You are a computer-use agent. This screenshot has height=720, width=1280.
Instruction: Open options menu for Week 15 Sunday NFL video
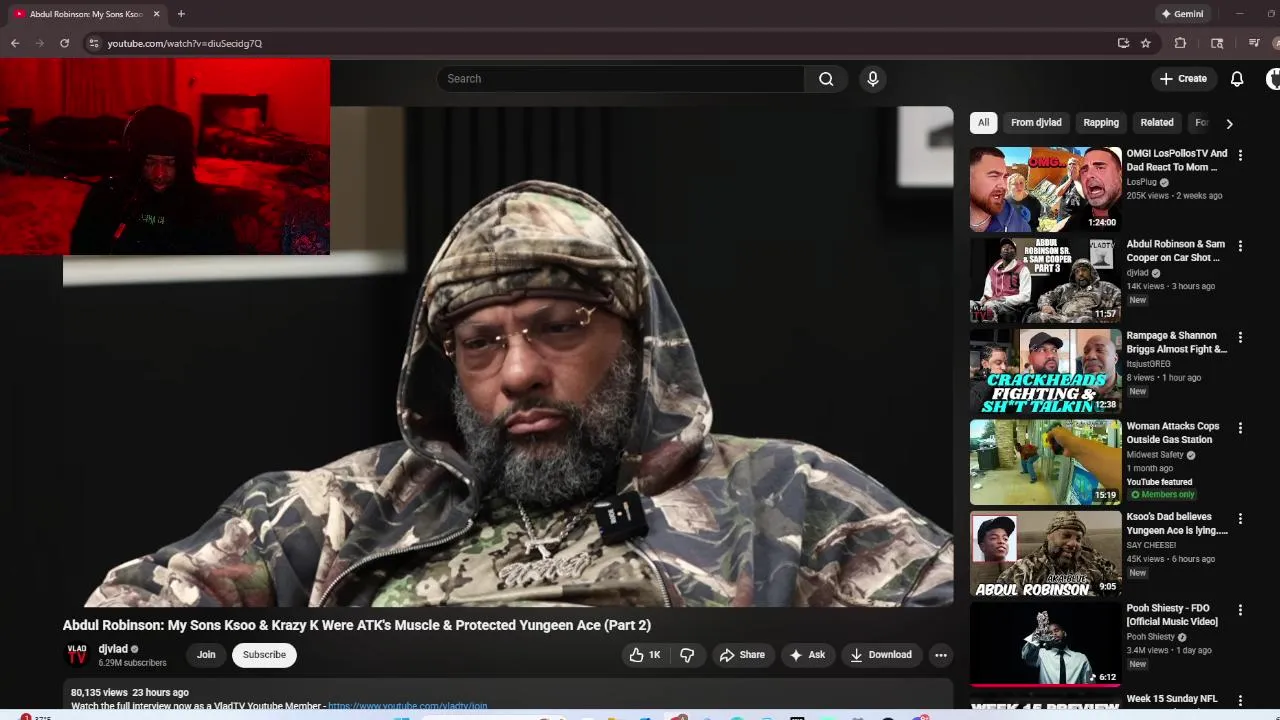[1240, 701]
